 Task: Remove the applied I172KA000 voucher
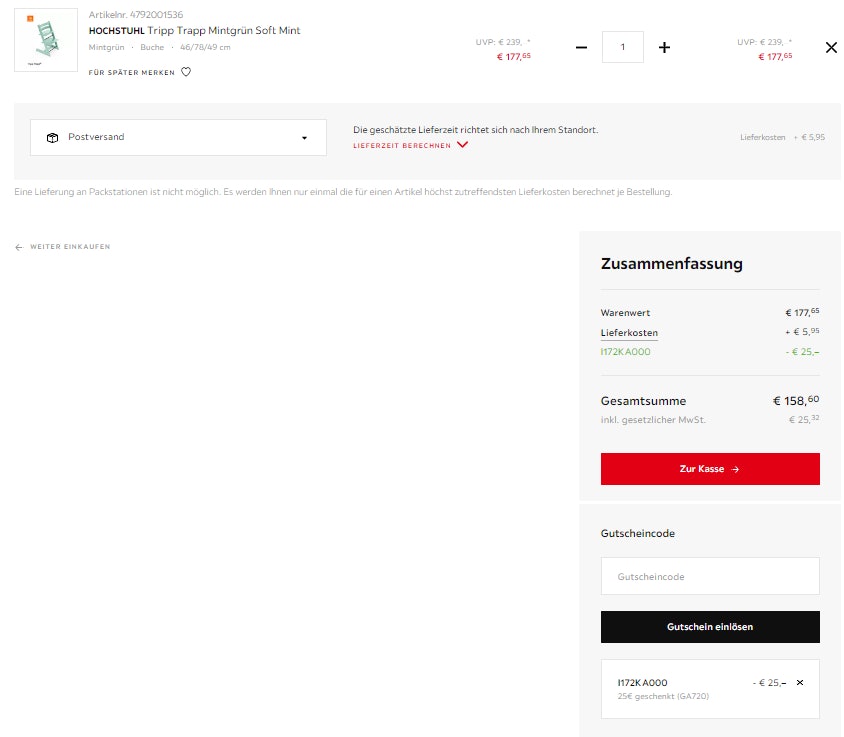pyautogui.click(x=800, y=683)
